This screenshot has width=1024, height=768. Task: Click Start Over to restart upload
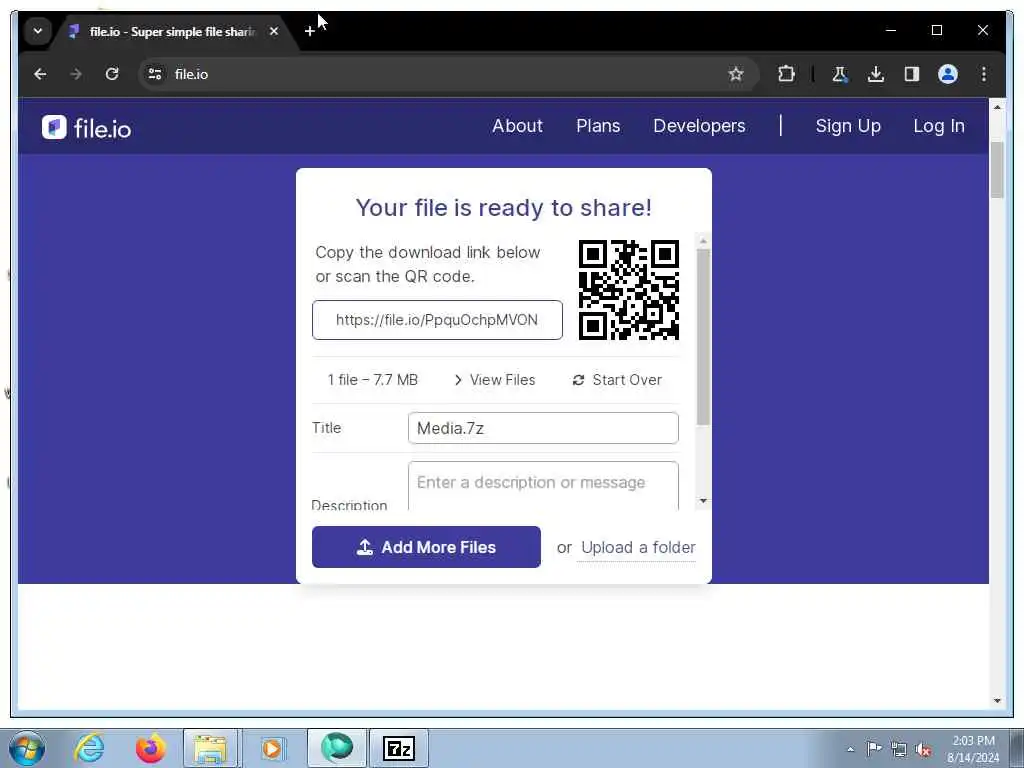coord(617,380)
